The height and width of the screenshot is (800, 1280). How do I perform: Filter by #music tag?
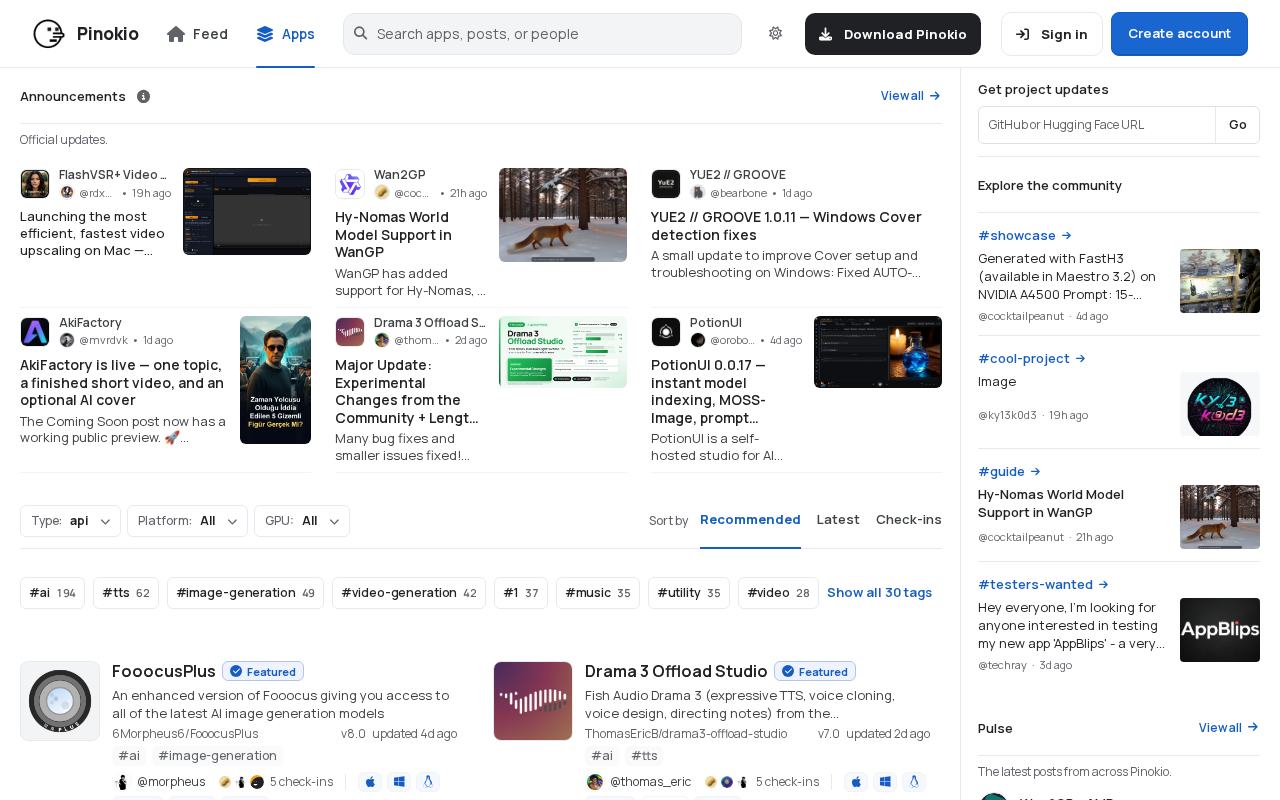pos(598,593)
